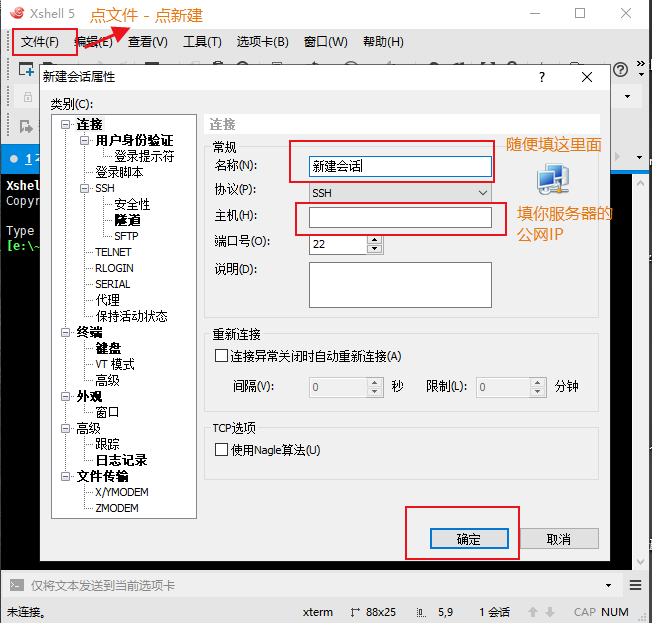The height and width of the screenshot is (623, 652).
Task: Click the 确定 button
Action: (469, 539)
